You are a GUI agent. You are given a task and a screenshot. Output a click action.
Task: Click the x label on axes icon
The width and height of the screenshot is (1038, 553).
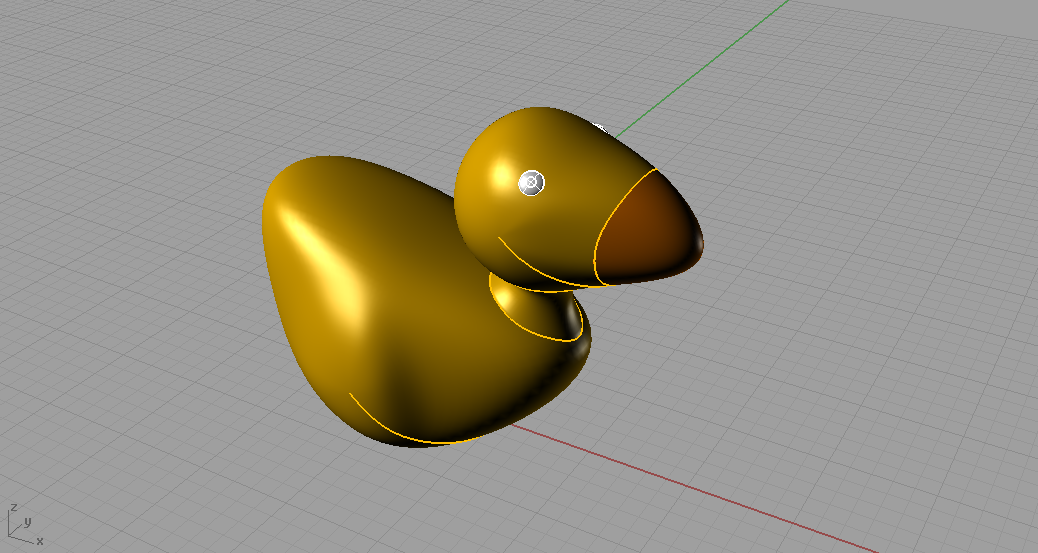pyautogui.click(x=39, y=541)
